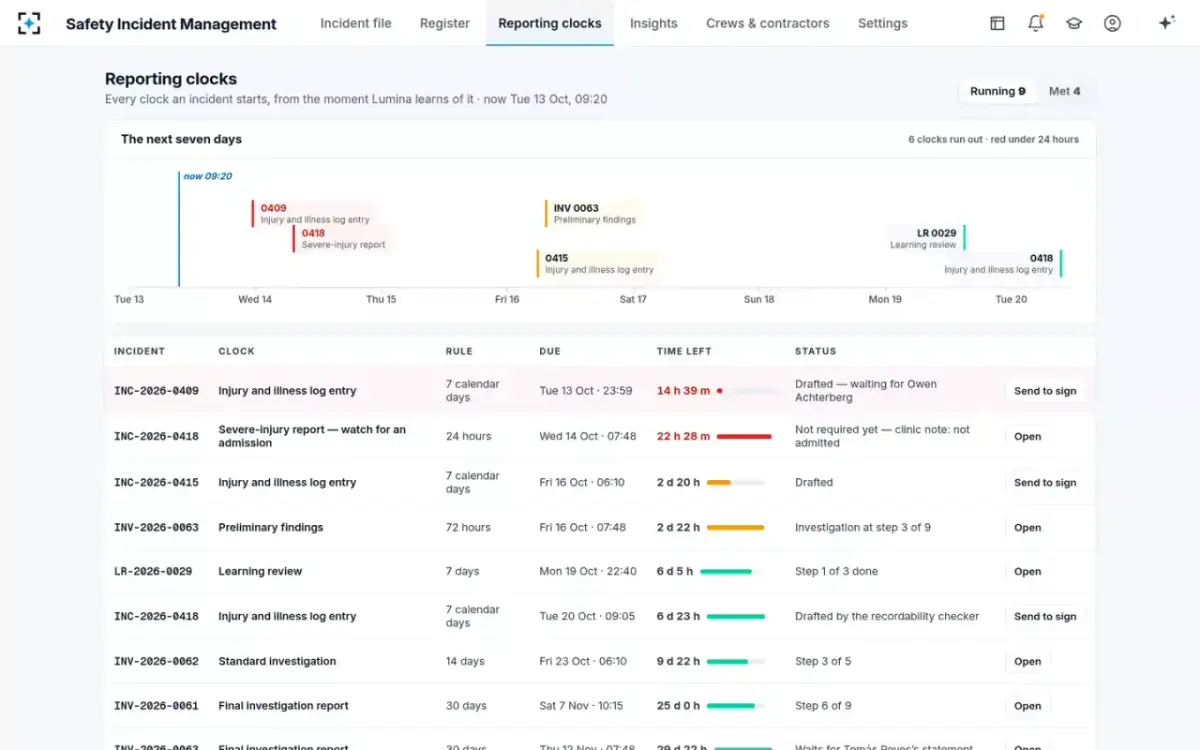
Task: Click the 14 h 39 m progress bar
Action: point(745,391)
